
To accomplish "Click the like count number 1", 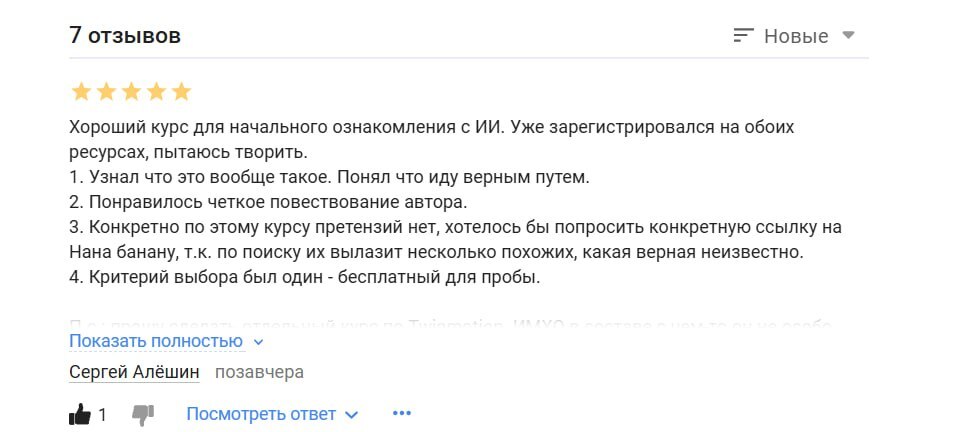I will tap(102, 415).
